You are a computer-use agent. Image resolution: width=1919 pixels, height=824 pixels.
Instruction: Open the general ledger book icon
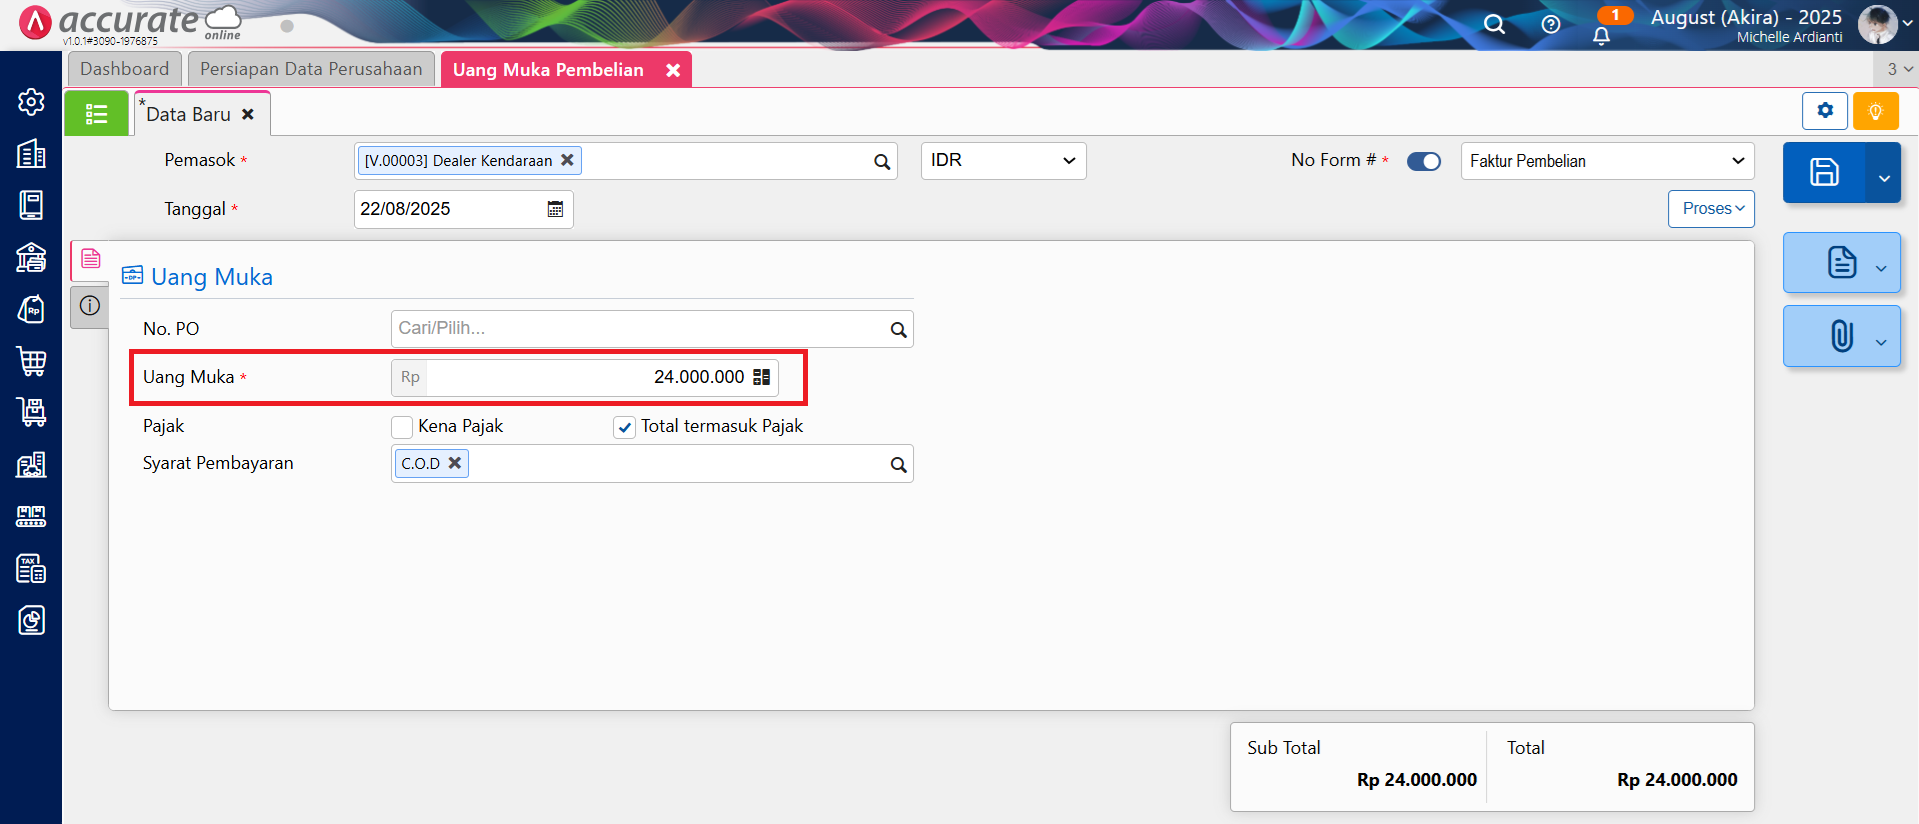point(31,205)
